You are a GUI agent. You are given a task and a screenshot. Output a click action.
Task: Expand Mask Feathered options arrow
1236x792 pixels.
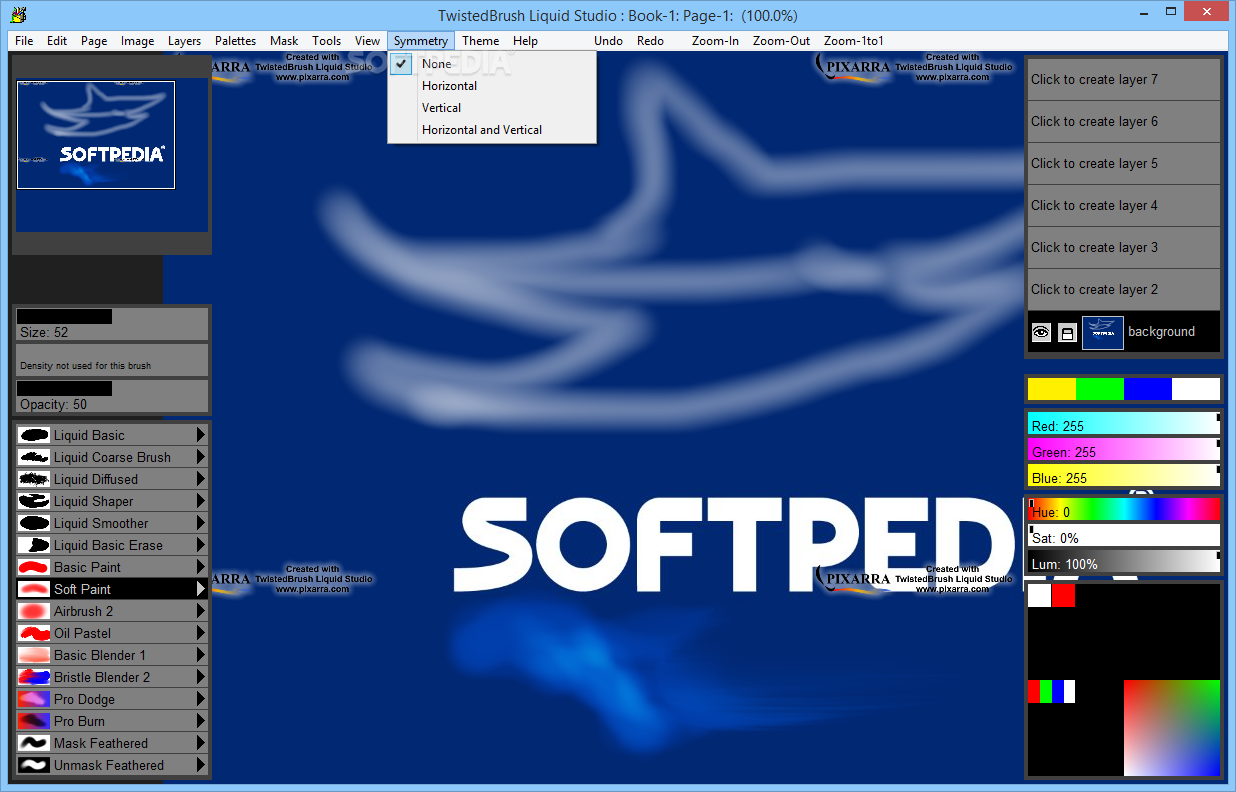click(x=201, y=743)
